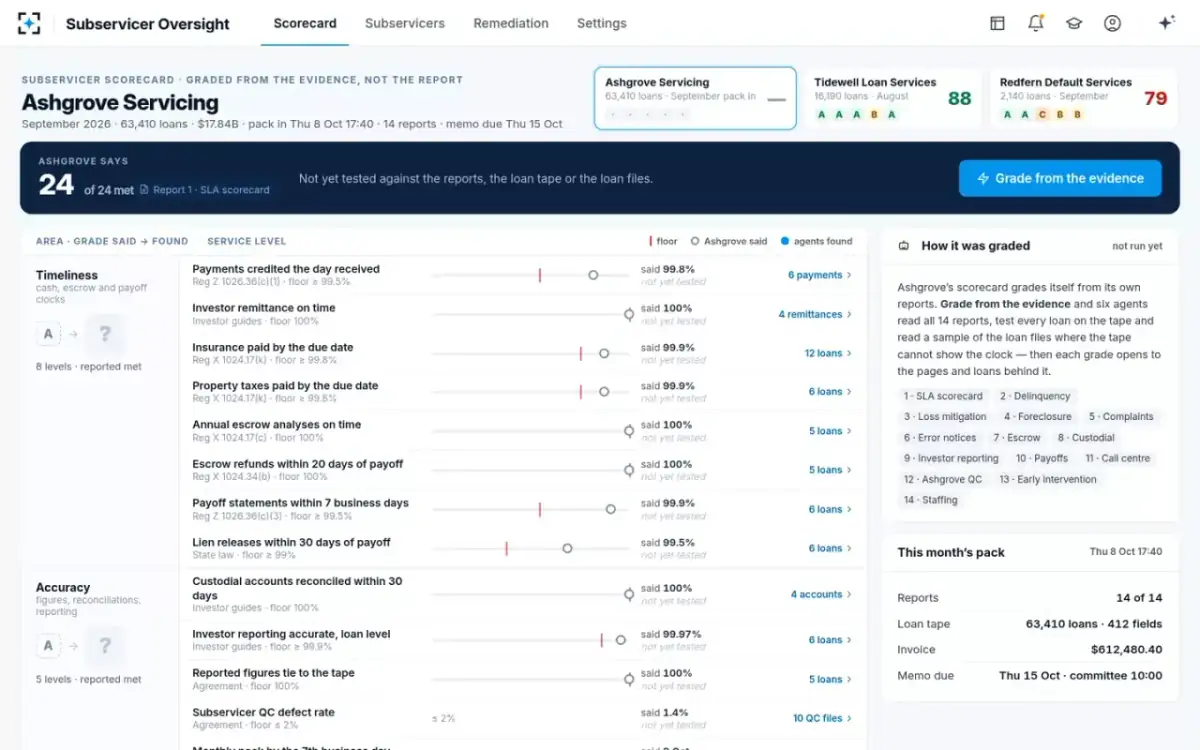Click Grade from the evidence button
1200x750 pixels.
[1060, 178]
